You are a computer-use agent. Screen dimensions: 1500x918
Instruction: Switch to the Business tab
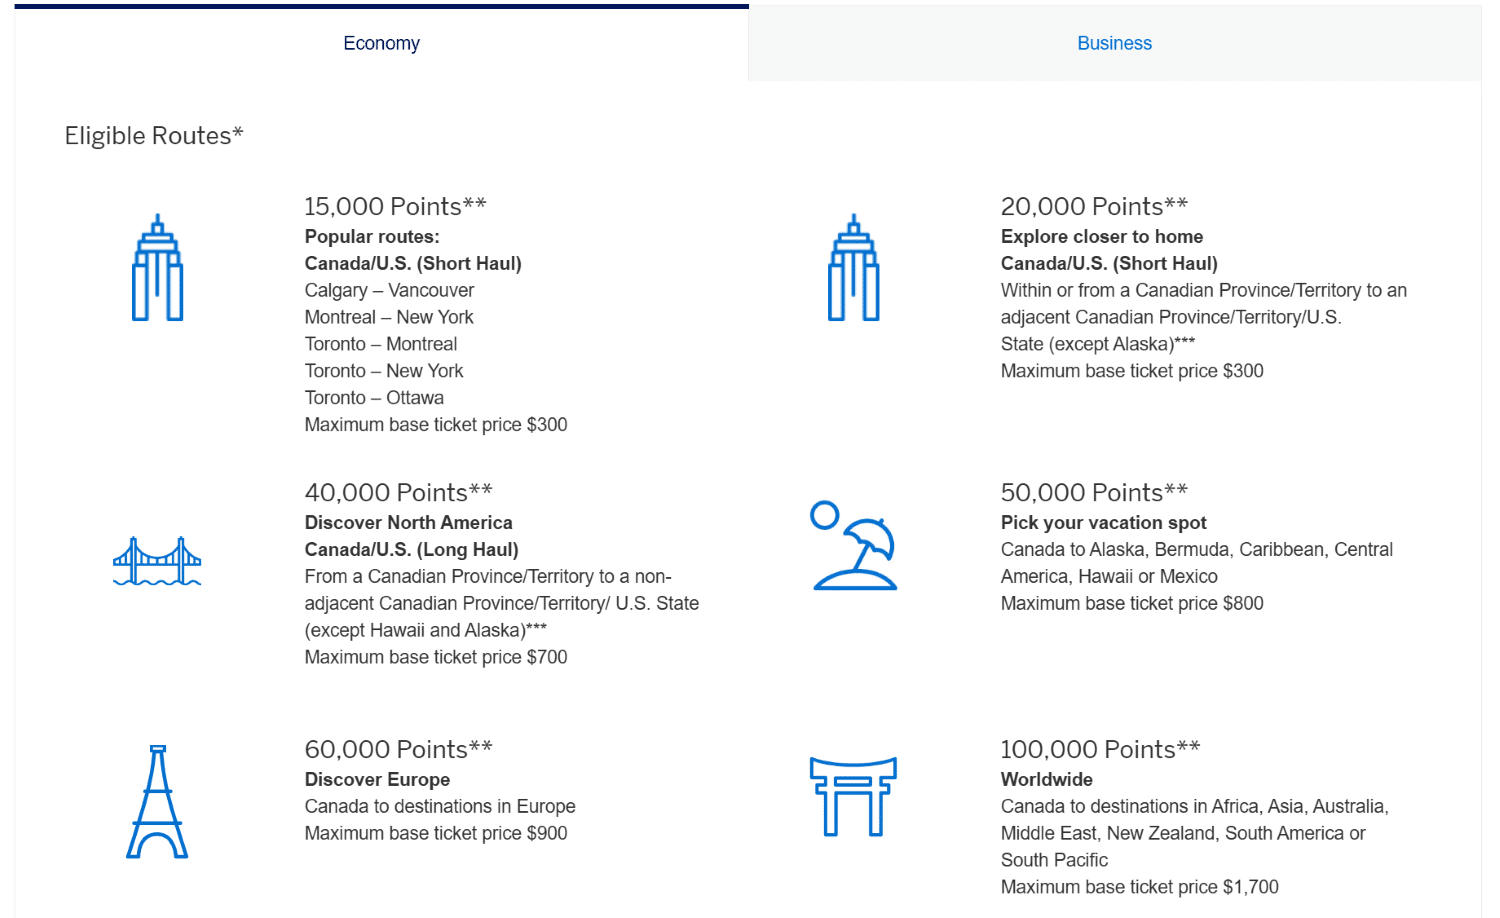click(1113, 43)
